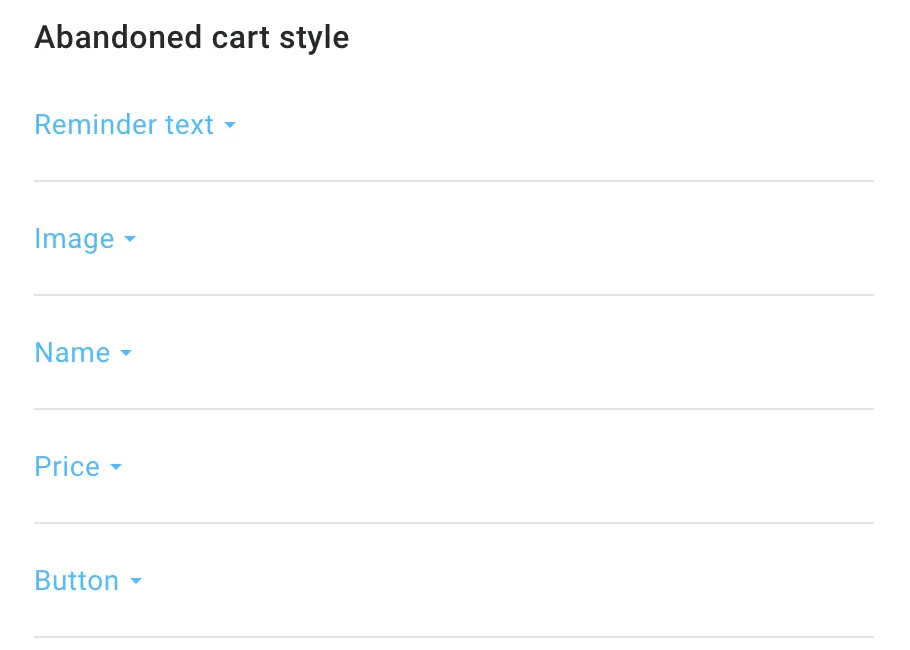910x650 pixels.
Task: Click the caret arrow next to Image
Action: coord(130,239)
